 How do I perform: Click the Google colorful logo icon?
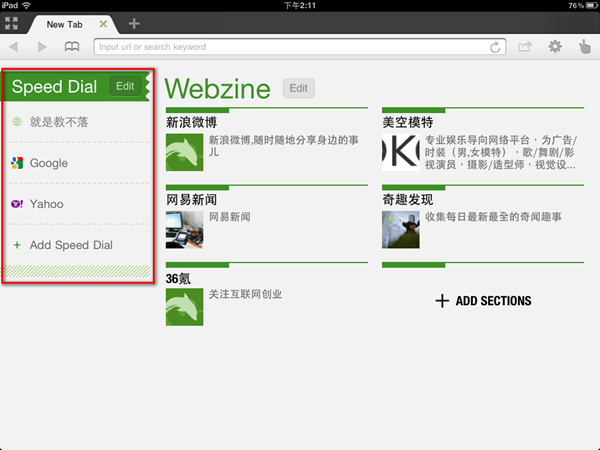tap(17, 163)
